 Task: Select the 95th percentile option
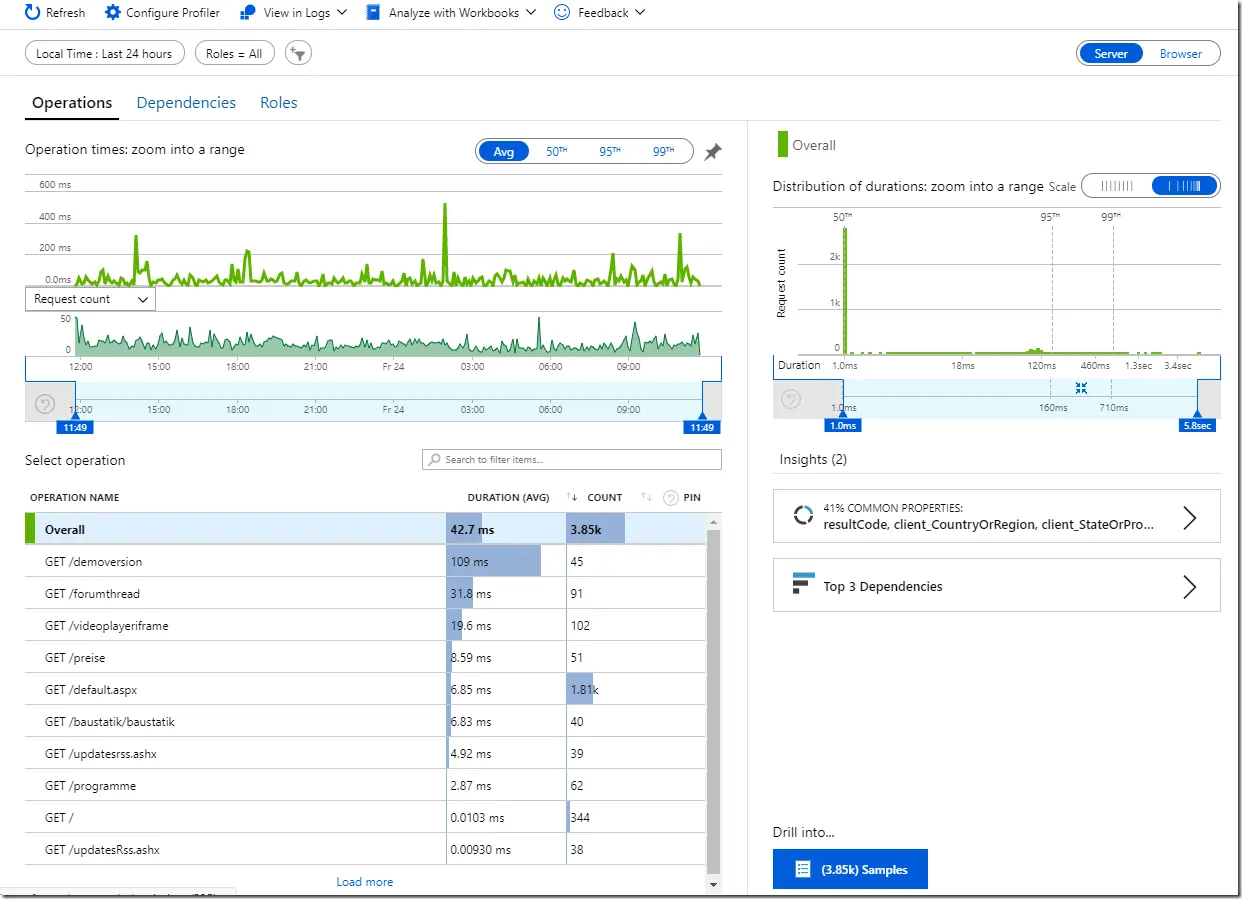pyautogui.click(x=610, y=152)
